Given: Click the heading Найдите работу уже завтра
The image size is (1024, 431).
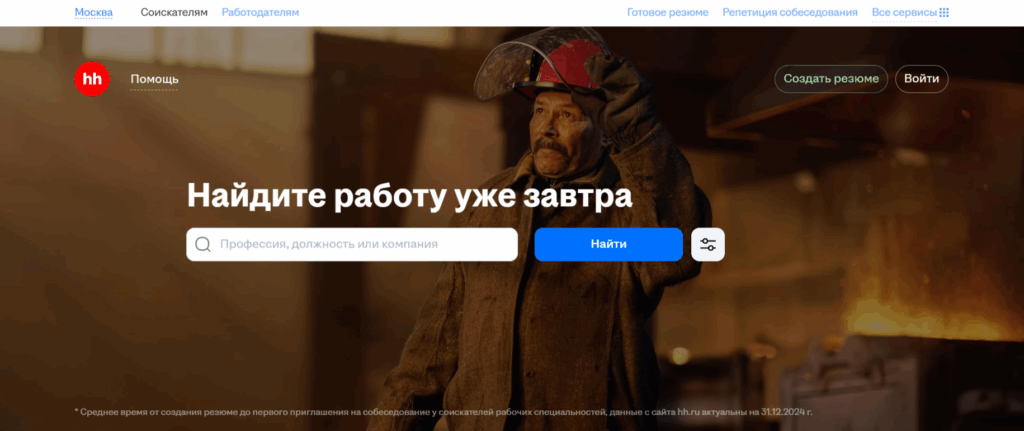Looking at the screenshot, I should 409,196.
